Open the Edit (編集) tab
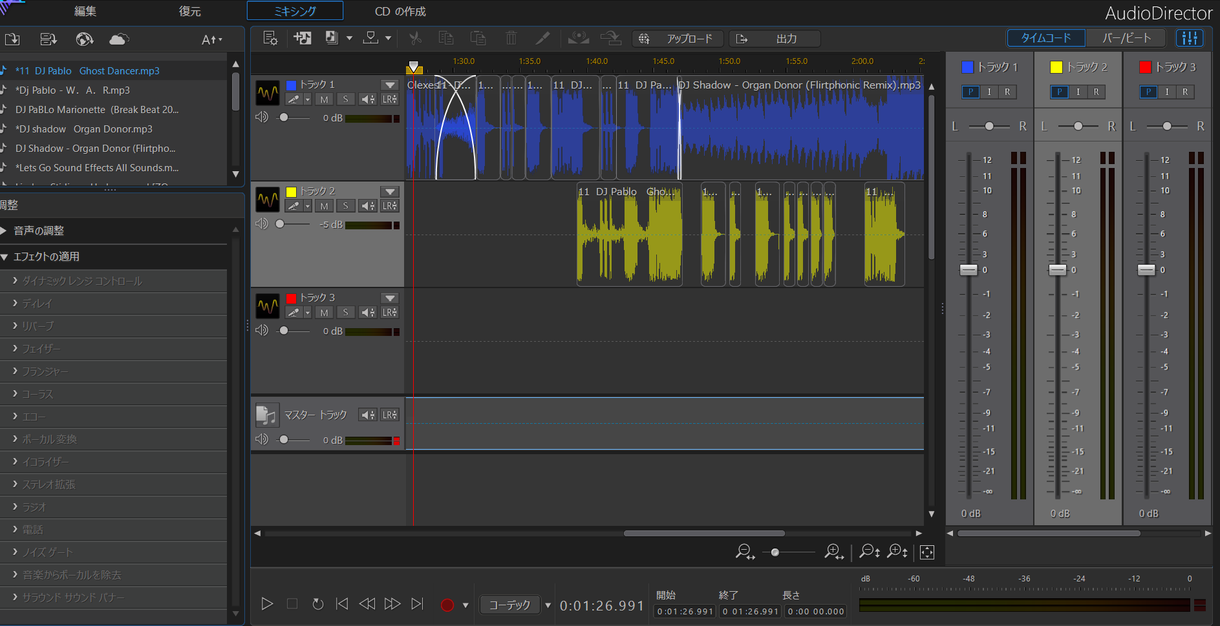Screen dimensions: 1220x626 point(86,11)
